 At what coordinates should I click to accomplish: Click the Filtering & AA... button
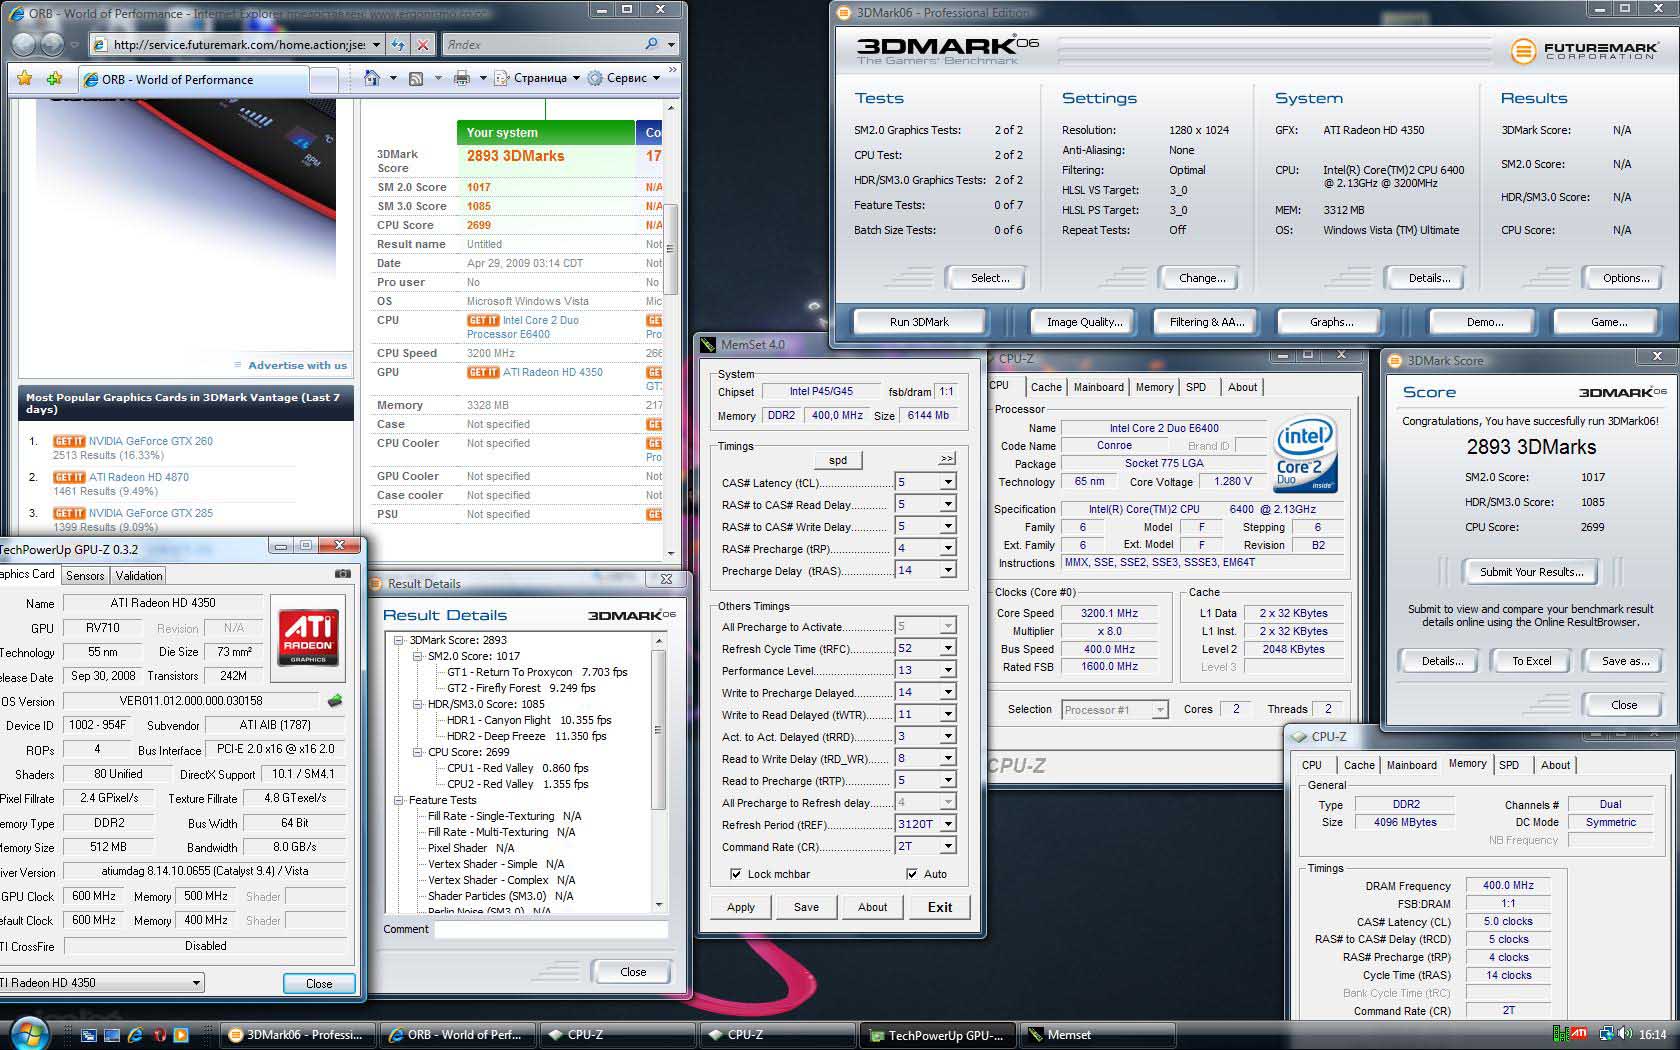tap(1207, 322)
